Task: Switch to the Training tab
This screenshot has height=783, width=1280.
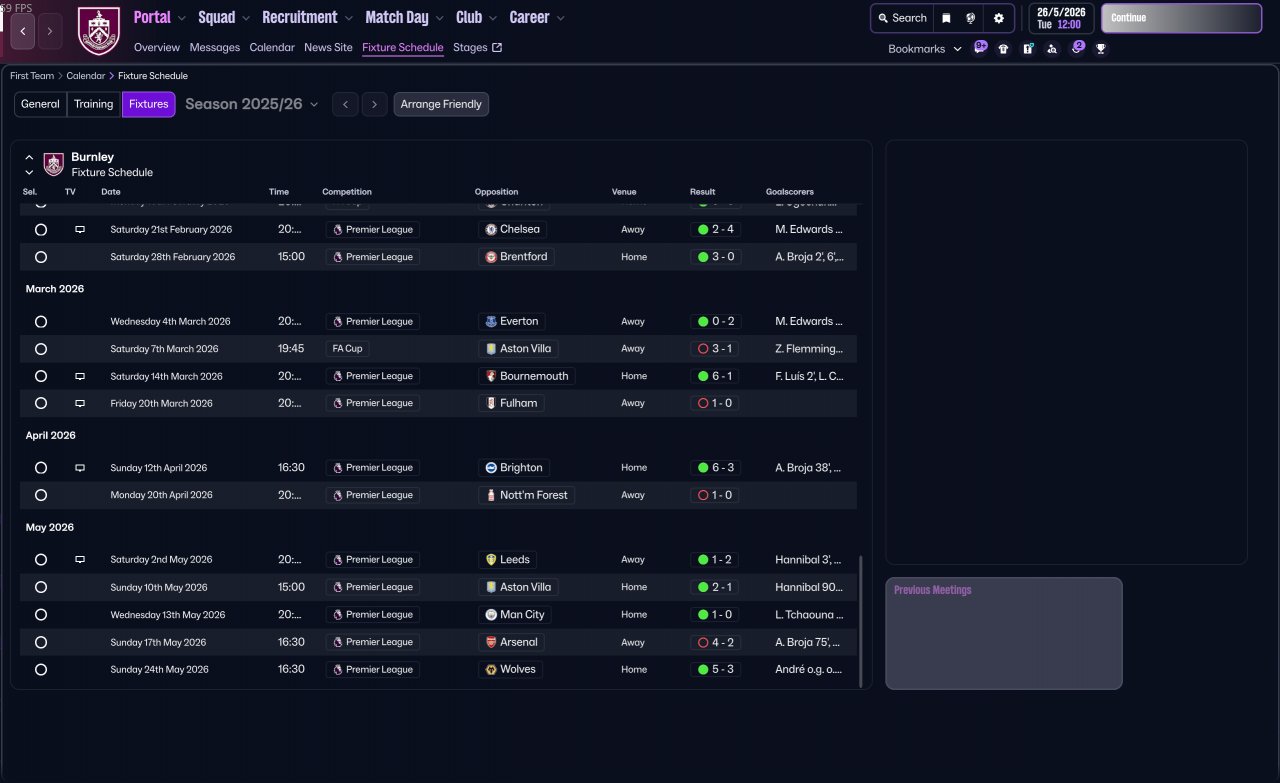Action: pyautogui.click(x=94, y=104)
